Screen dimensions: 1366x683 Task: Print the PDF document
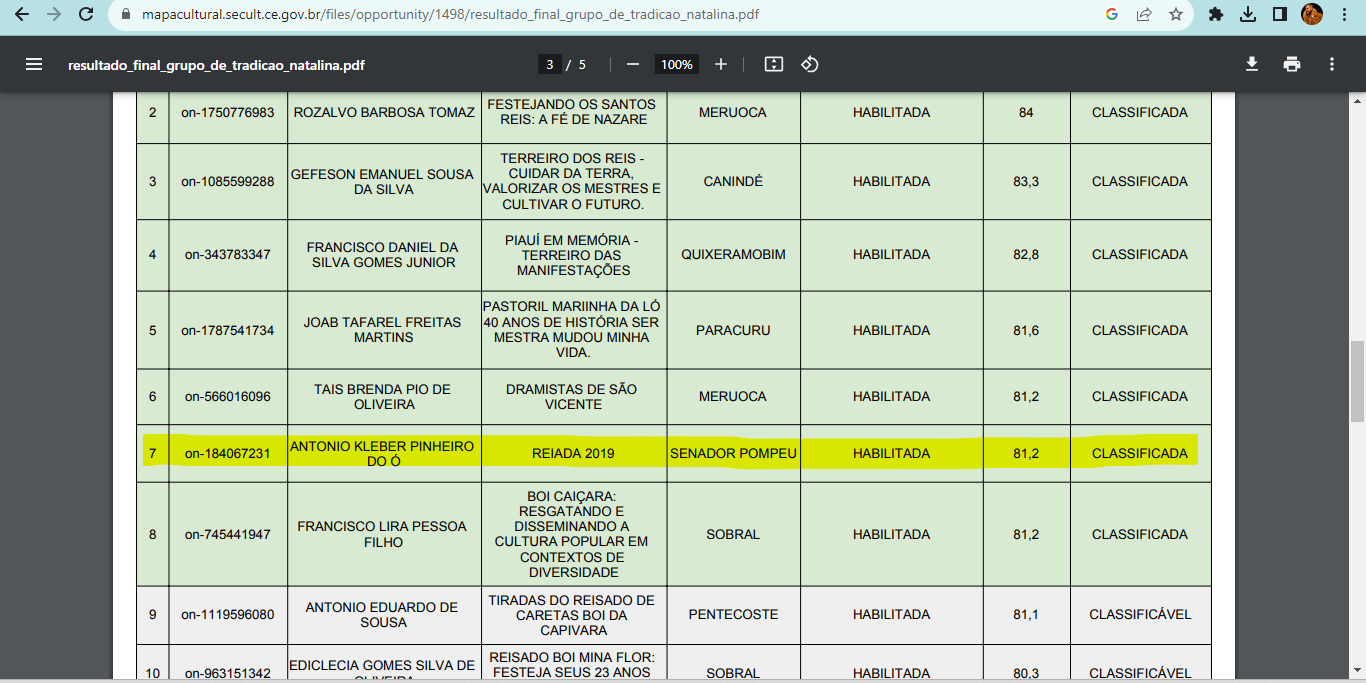pos(1292,64)
